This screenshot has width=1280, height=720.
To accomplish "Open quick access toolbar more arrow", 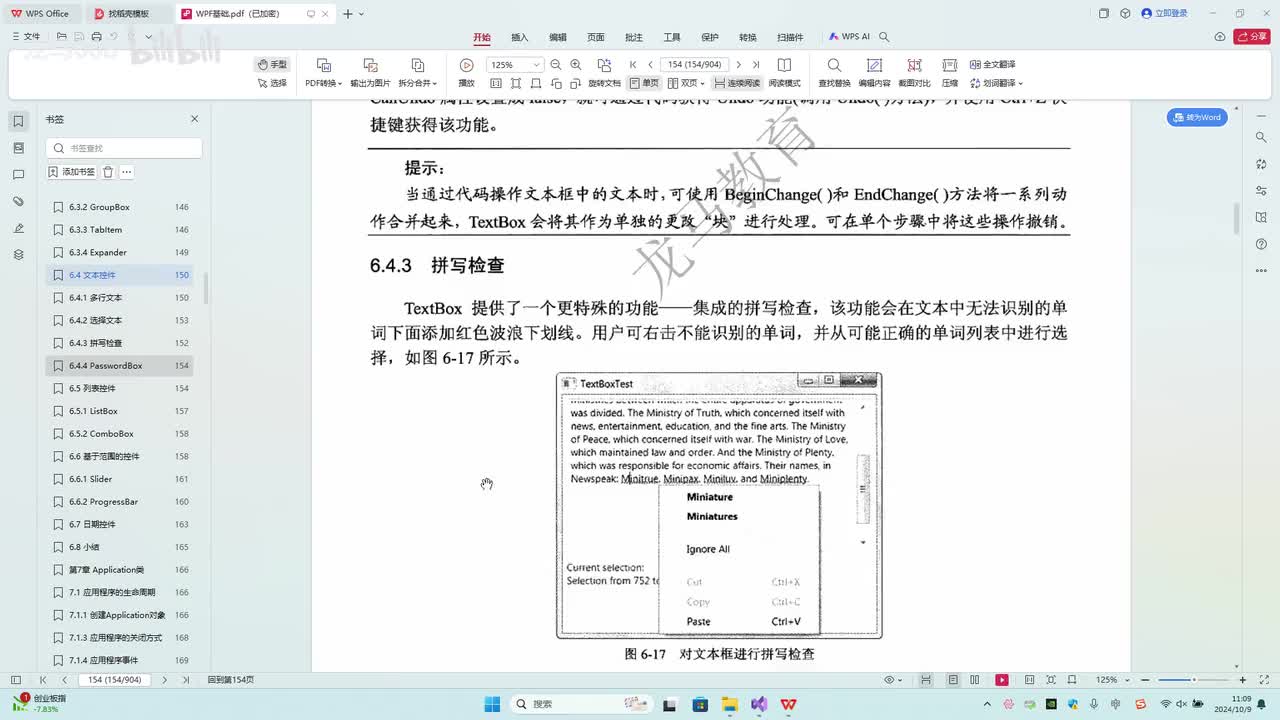I will pos(149,37).
